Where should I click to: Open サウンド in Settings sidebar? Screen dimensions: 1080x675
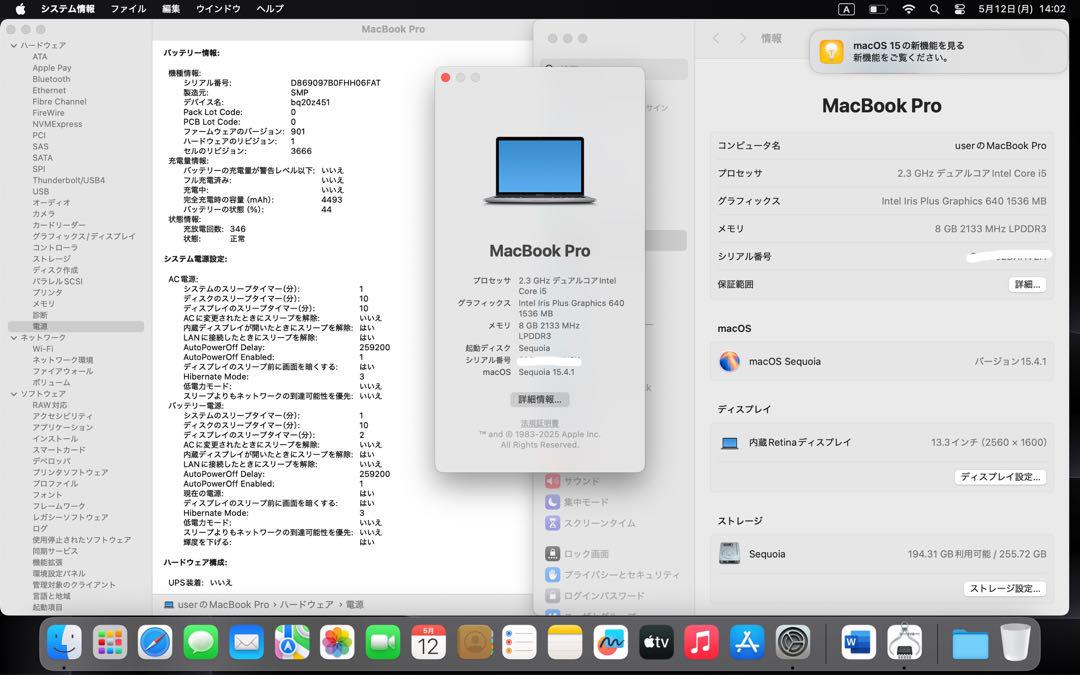tap(574, 481)
